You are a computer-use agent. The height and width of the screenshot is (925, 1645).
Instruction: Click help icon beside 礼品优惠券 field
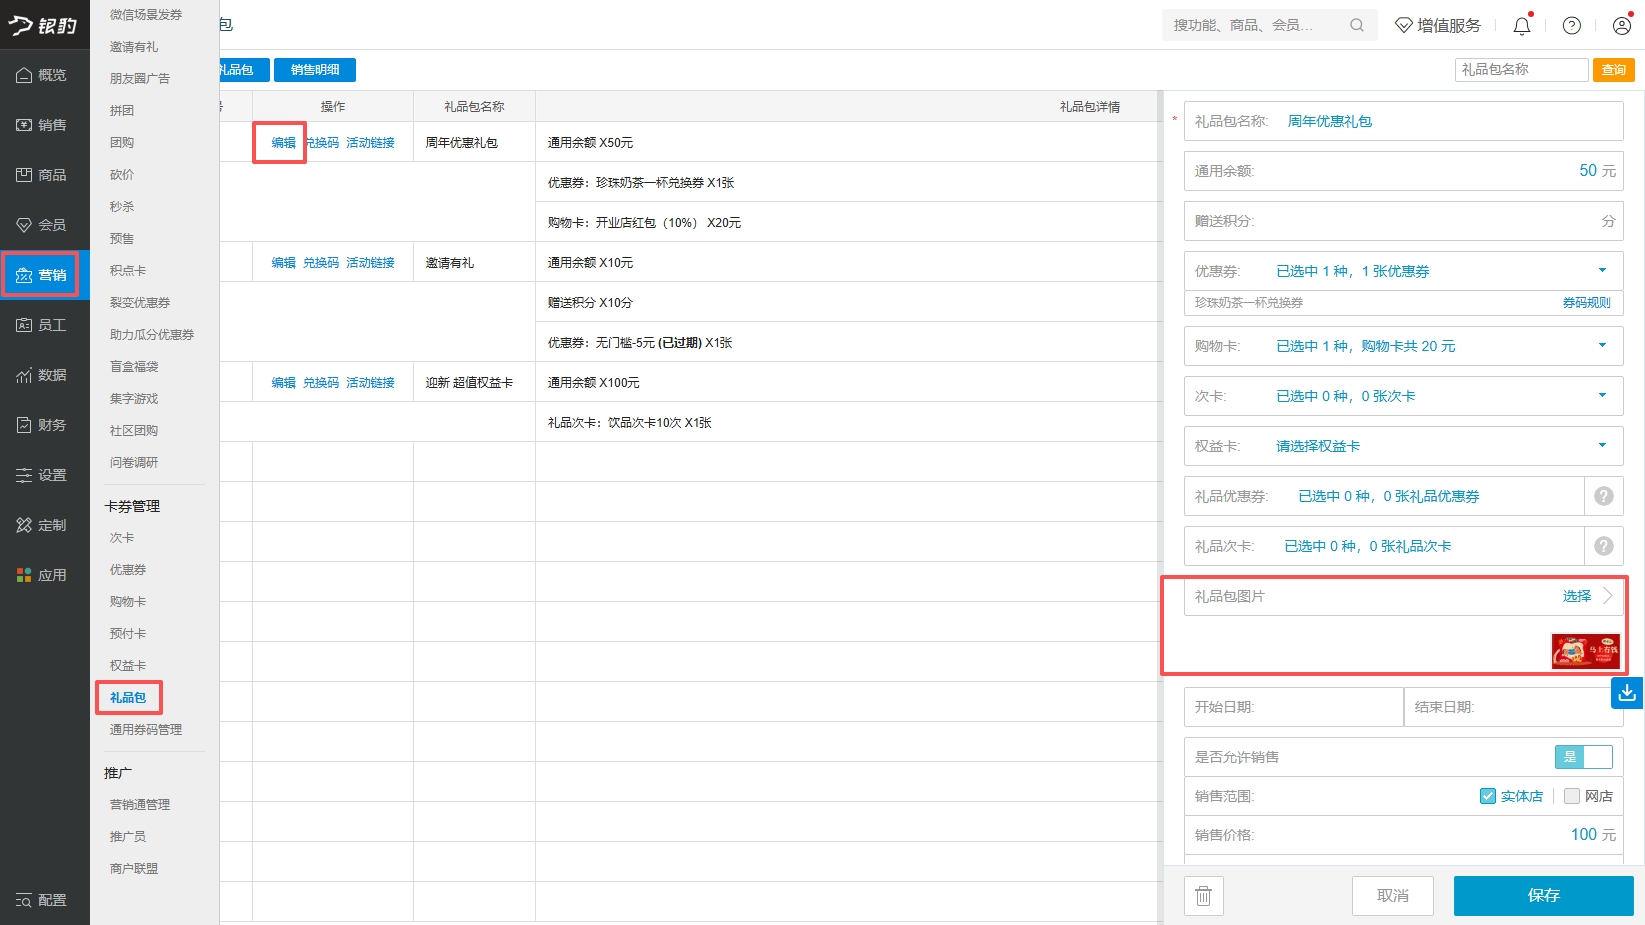coord(1603,496)
